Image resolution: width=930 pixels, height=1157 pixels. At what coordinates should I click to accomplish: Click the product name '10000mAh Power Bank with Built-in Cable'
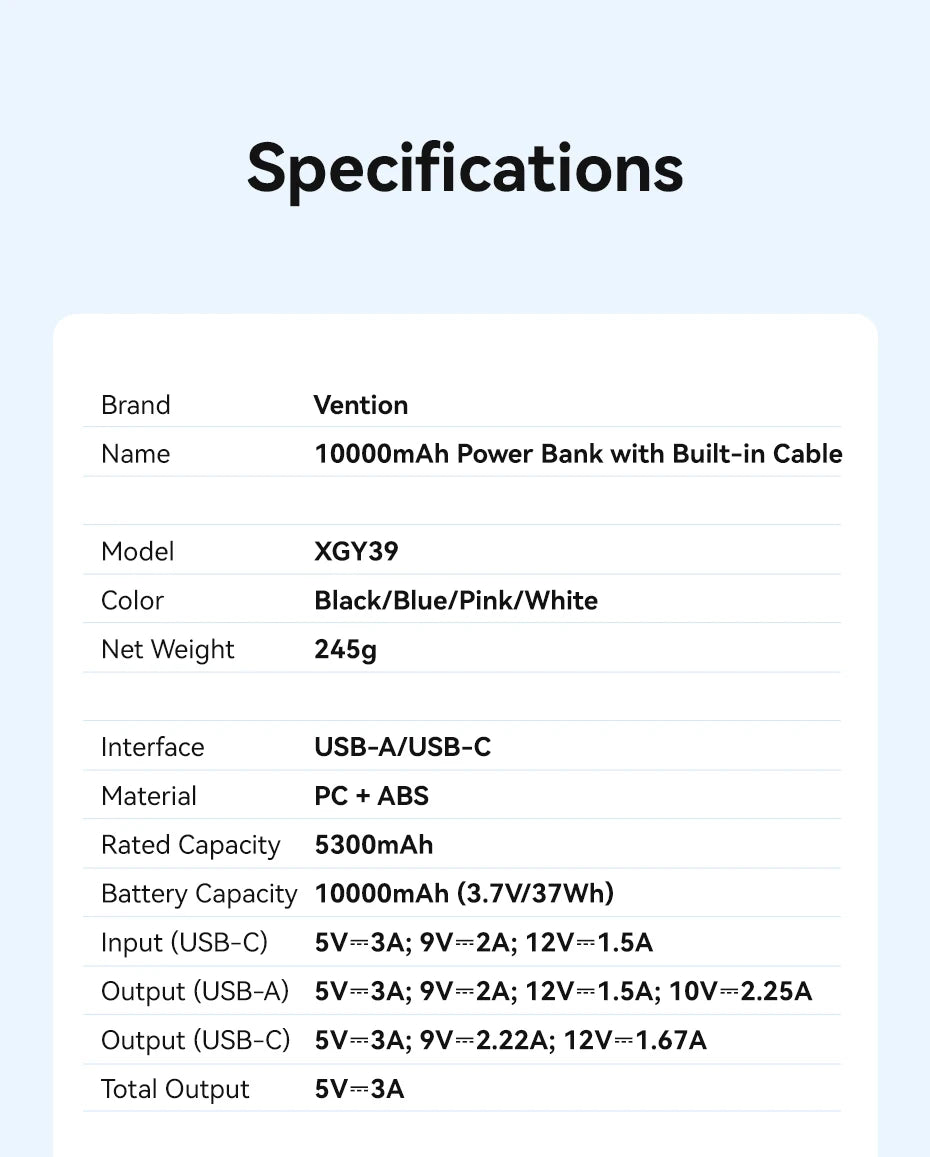point(578,454)
